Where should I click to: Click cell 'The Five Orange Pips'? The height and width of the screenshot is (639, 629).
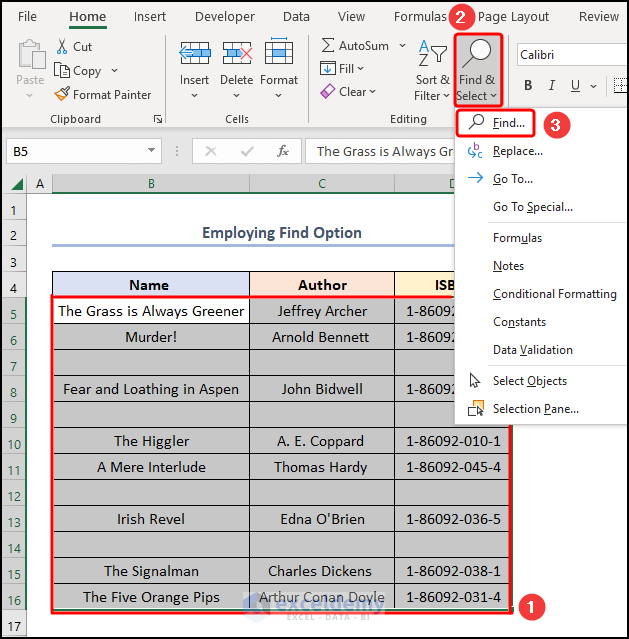[151, 597]
